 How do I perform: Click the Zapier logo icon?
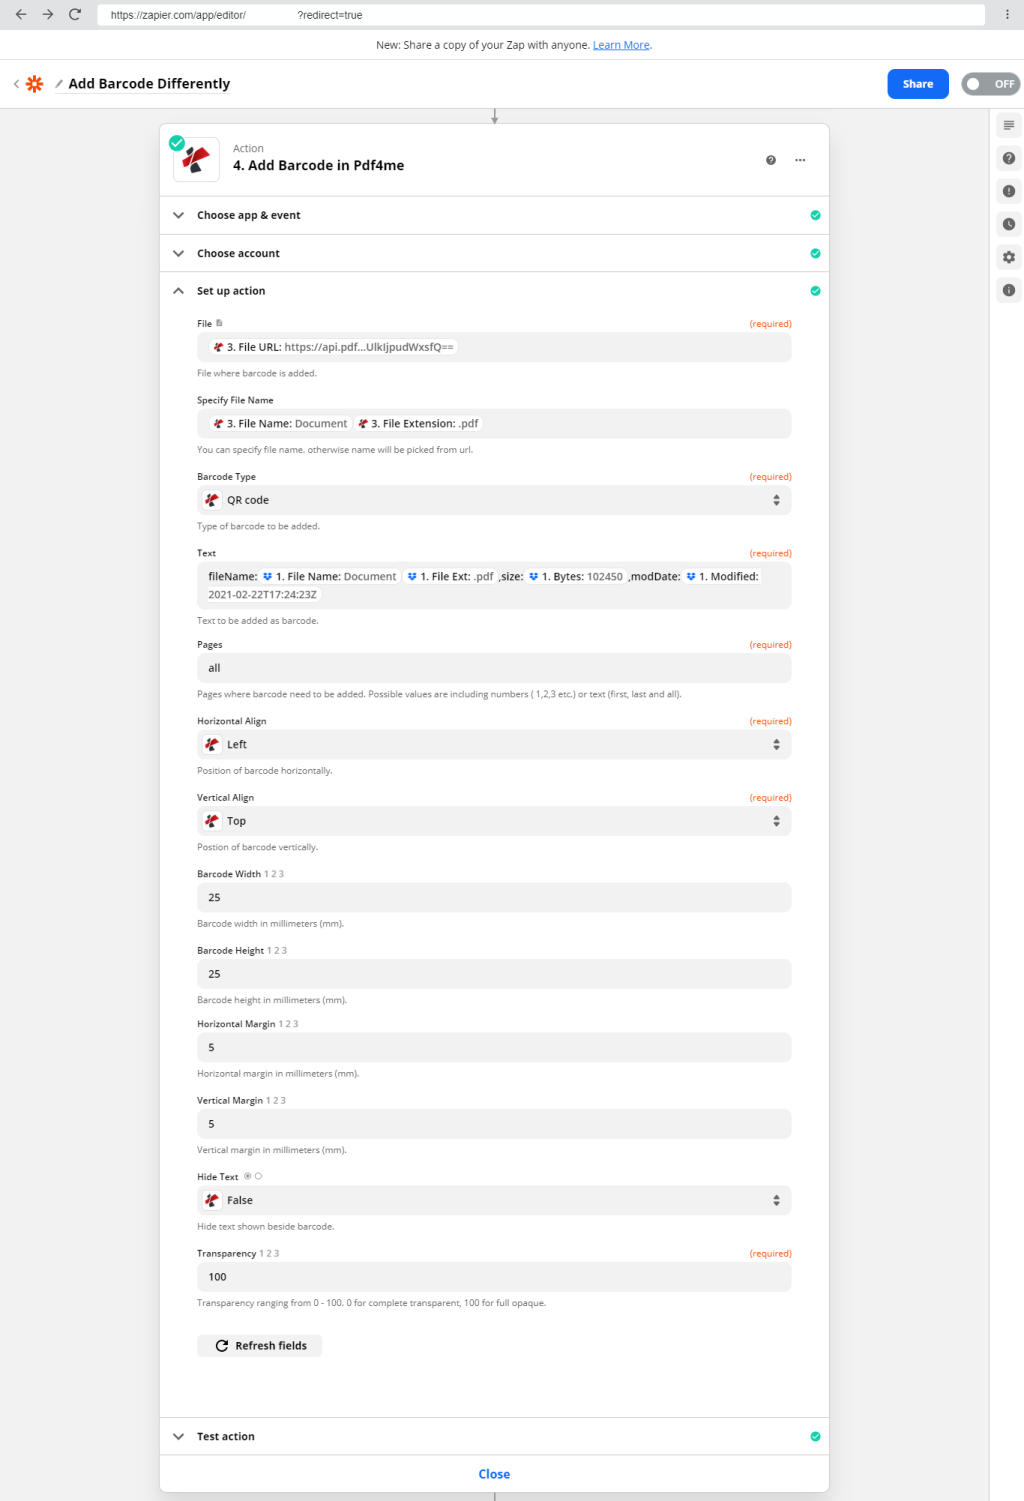35,84
